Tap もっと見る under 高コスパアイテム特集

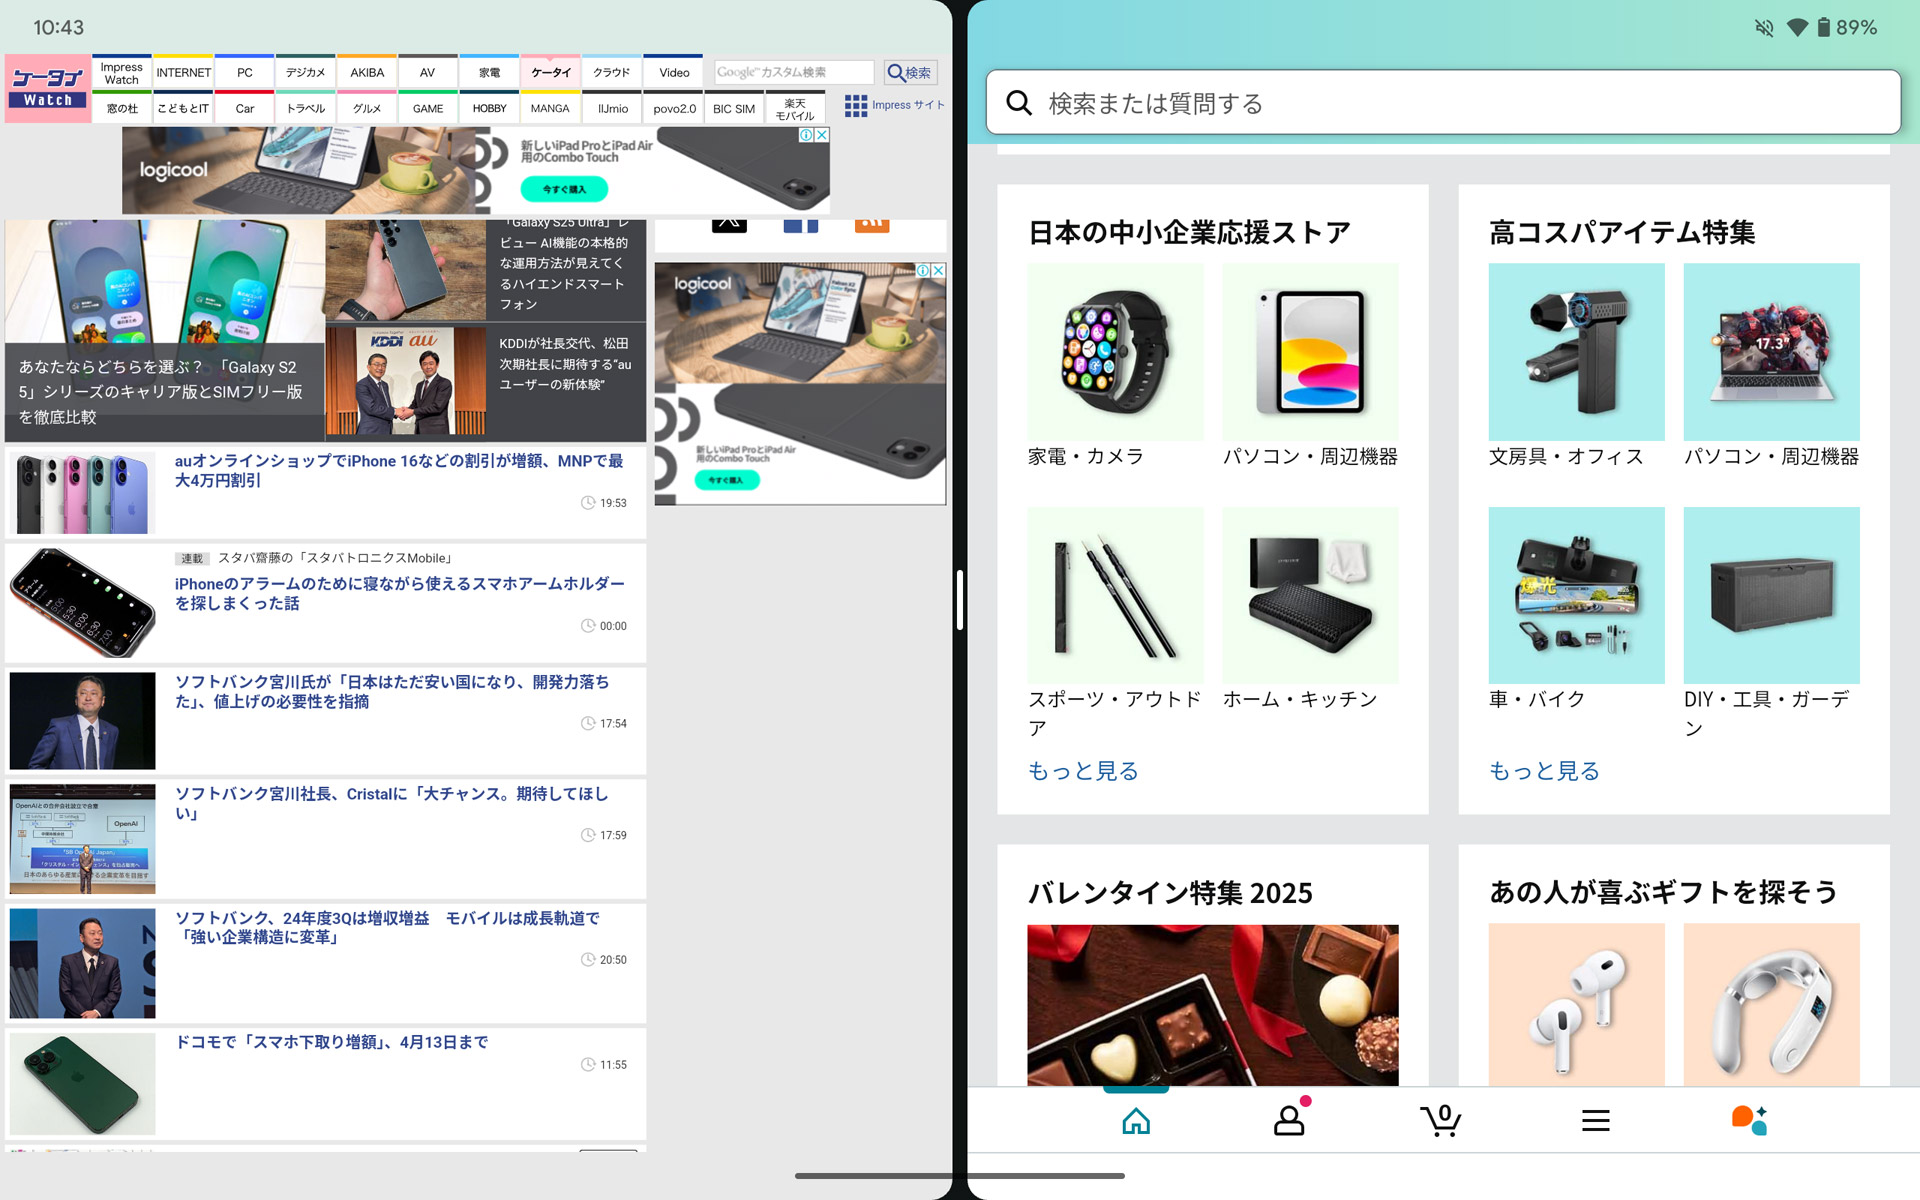pos(1544,771)
